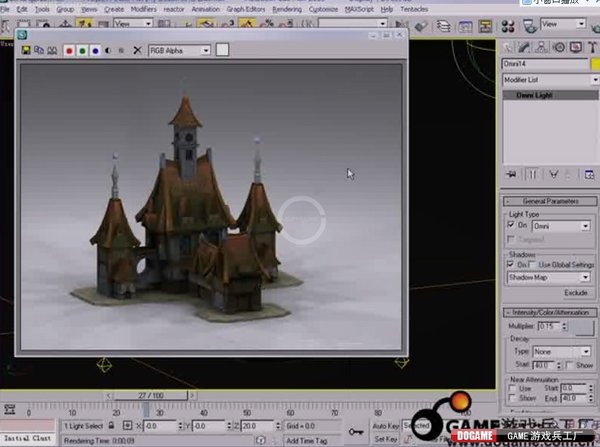Click the Save Bitmap icon in render window

25,49
